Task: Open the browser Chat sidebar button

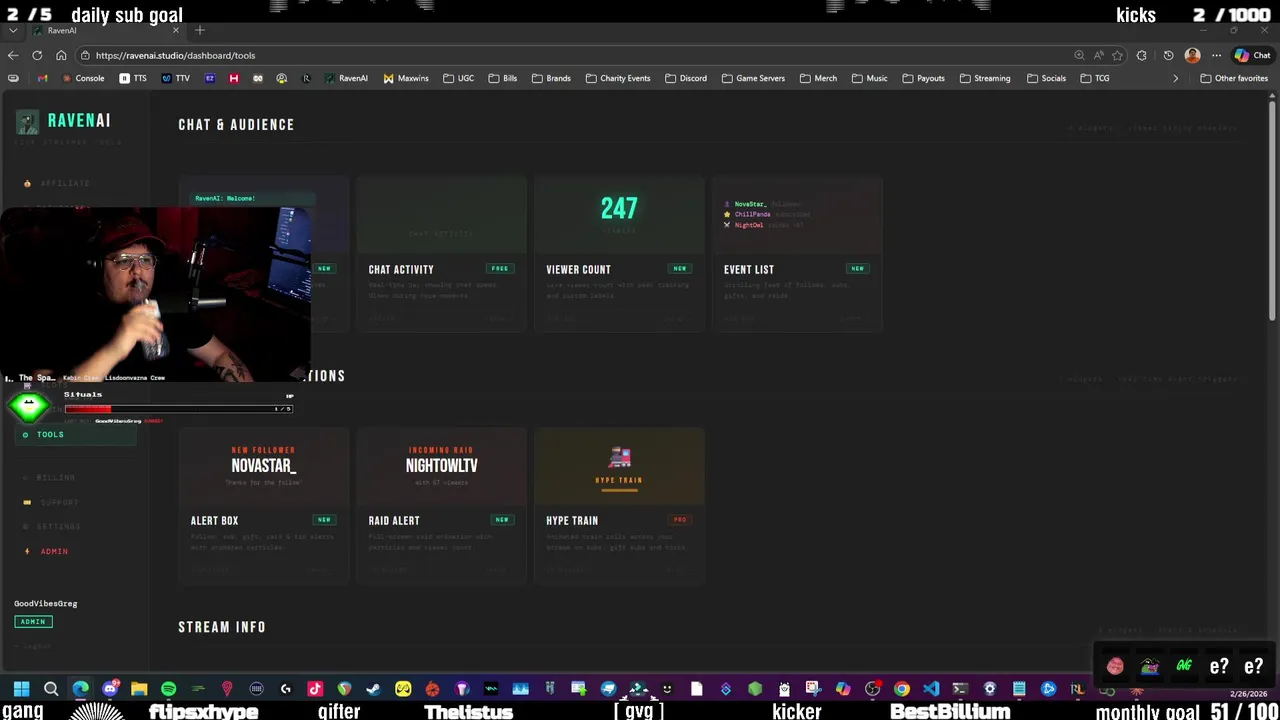Action: [x=1252, y=55]
